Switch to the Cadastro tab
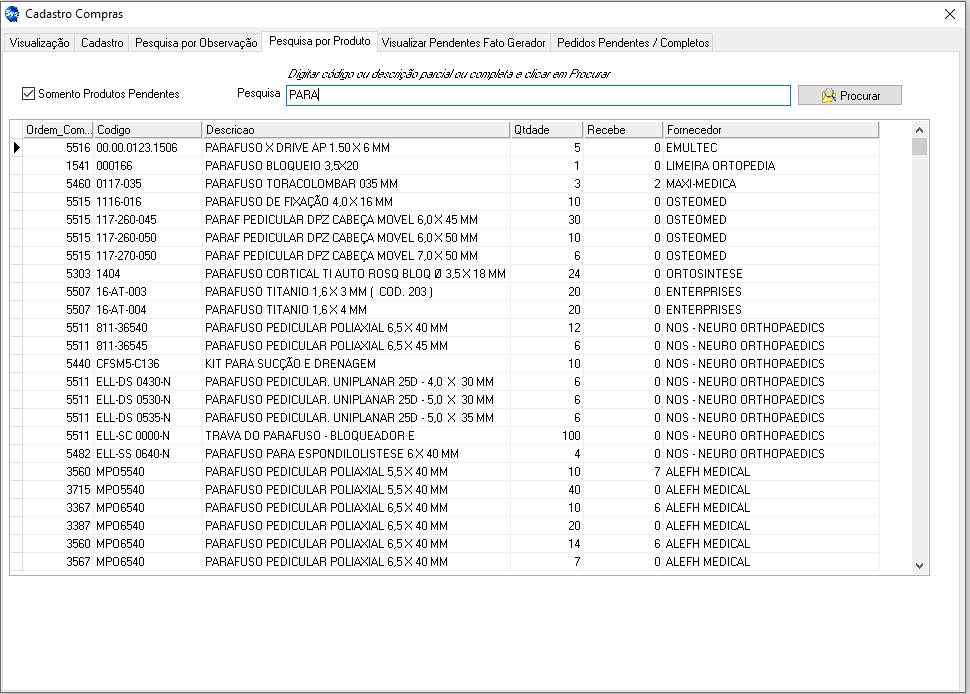Image resolution: width=970 pixels, height=694 pixels. coord(102,43)
